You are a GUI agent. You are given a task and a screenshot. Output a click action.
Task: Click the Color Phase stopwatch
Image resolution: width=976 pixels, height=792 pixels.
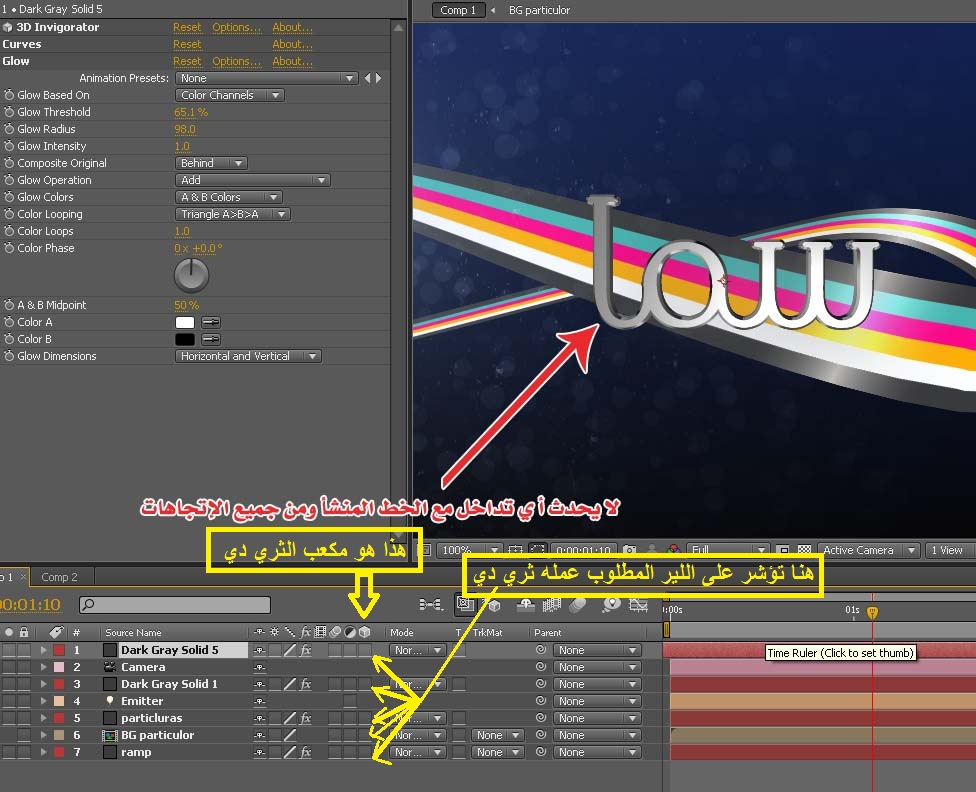click(x=9, y=248)
